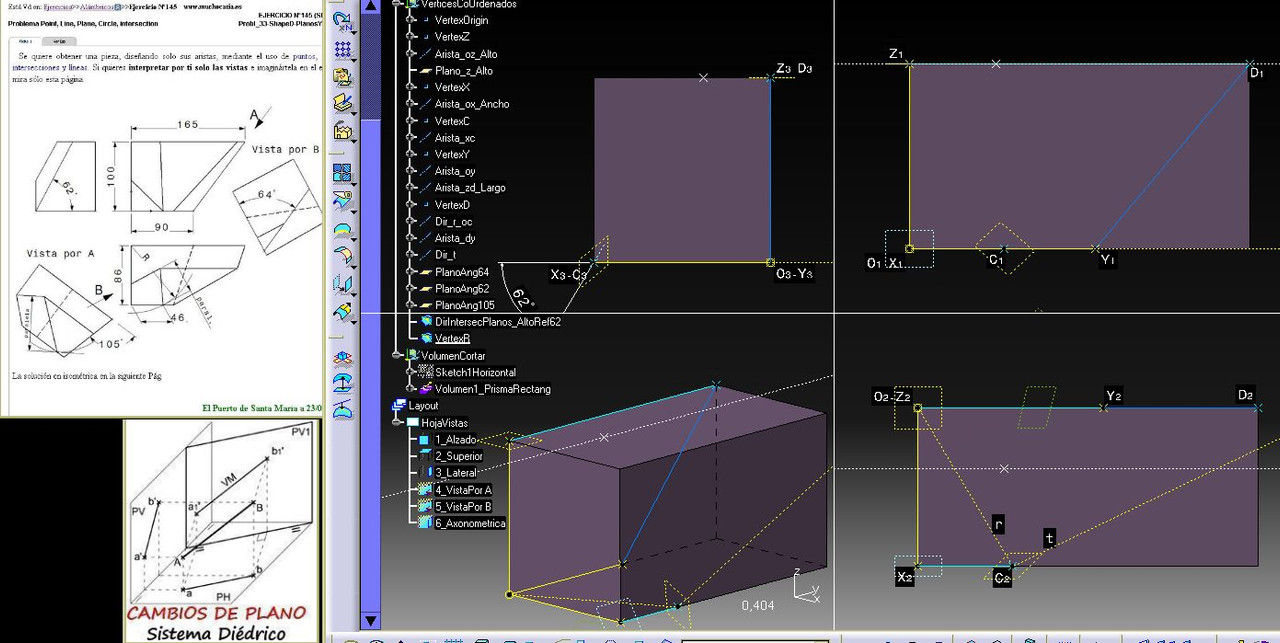This screenshot has height=643, width=1280.
Task: Select the Volumen1_PrismaRectang pad node
Action: [x=493, y=389]
